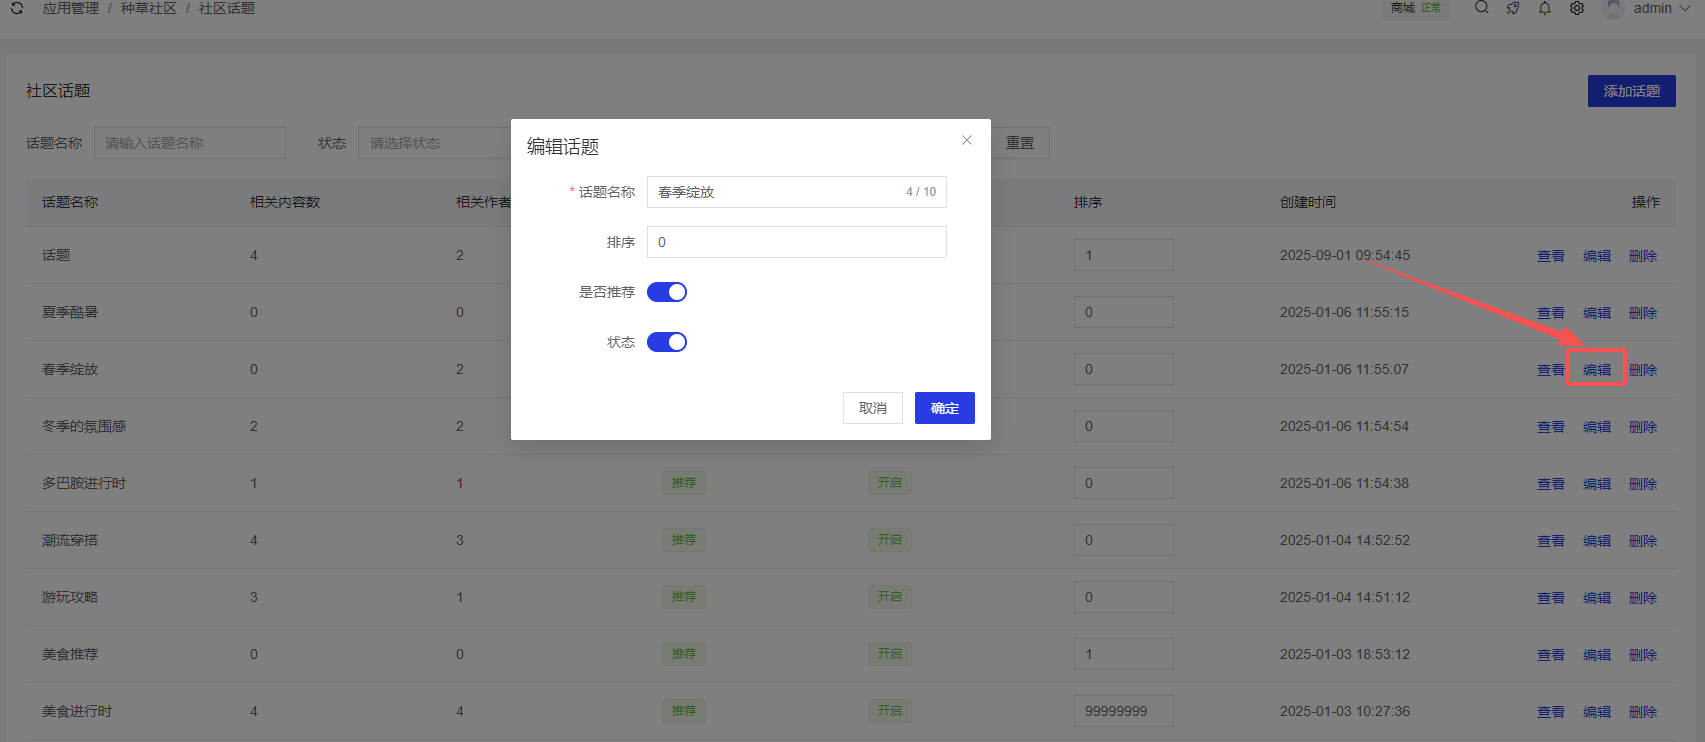The image size is (1705, 742).
Task: Click the 排序 input in dialog
Action: (796, 242)
